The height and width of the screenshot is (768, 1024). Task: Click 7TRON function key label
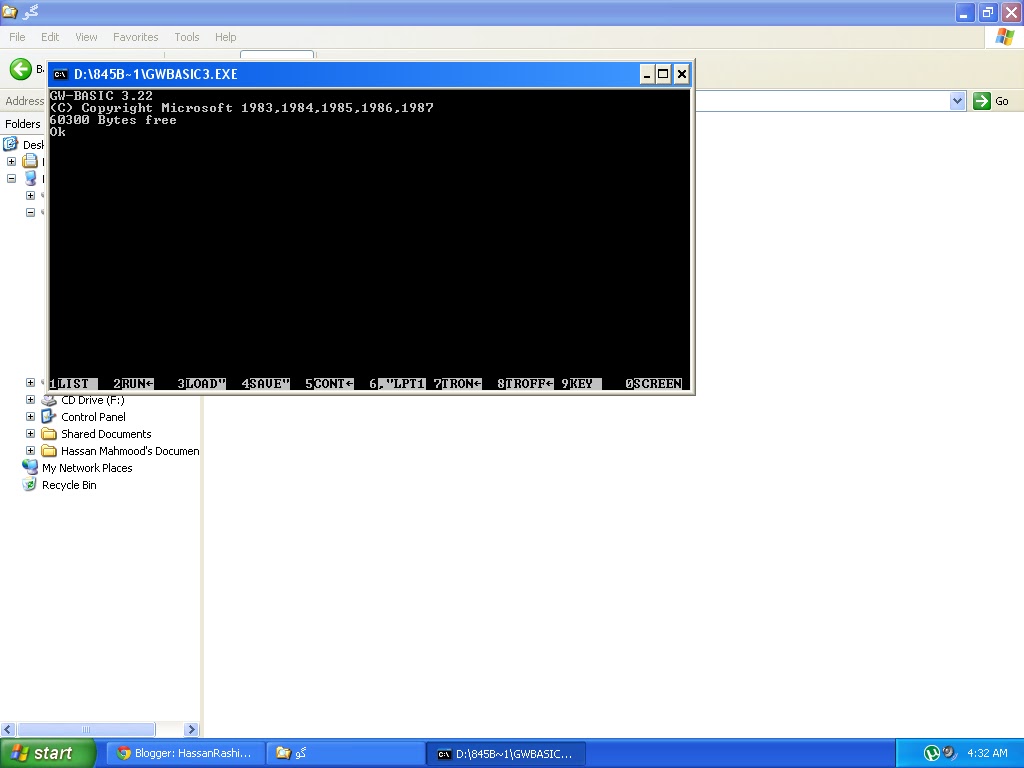[x=458, y=384]
